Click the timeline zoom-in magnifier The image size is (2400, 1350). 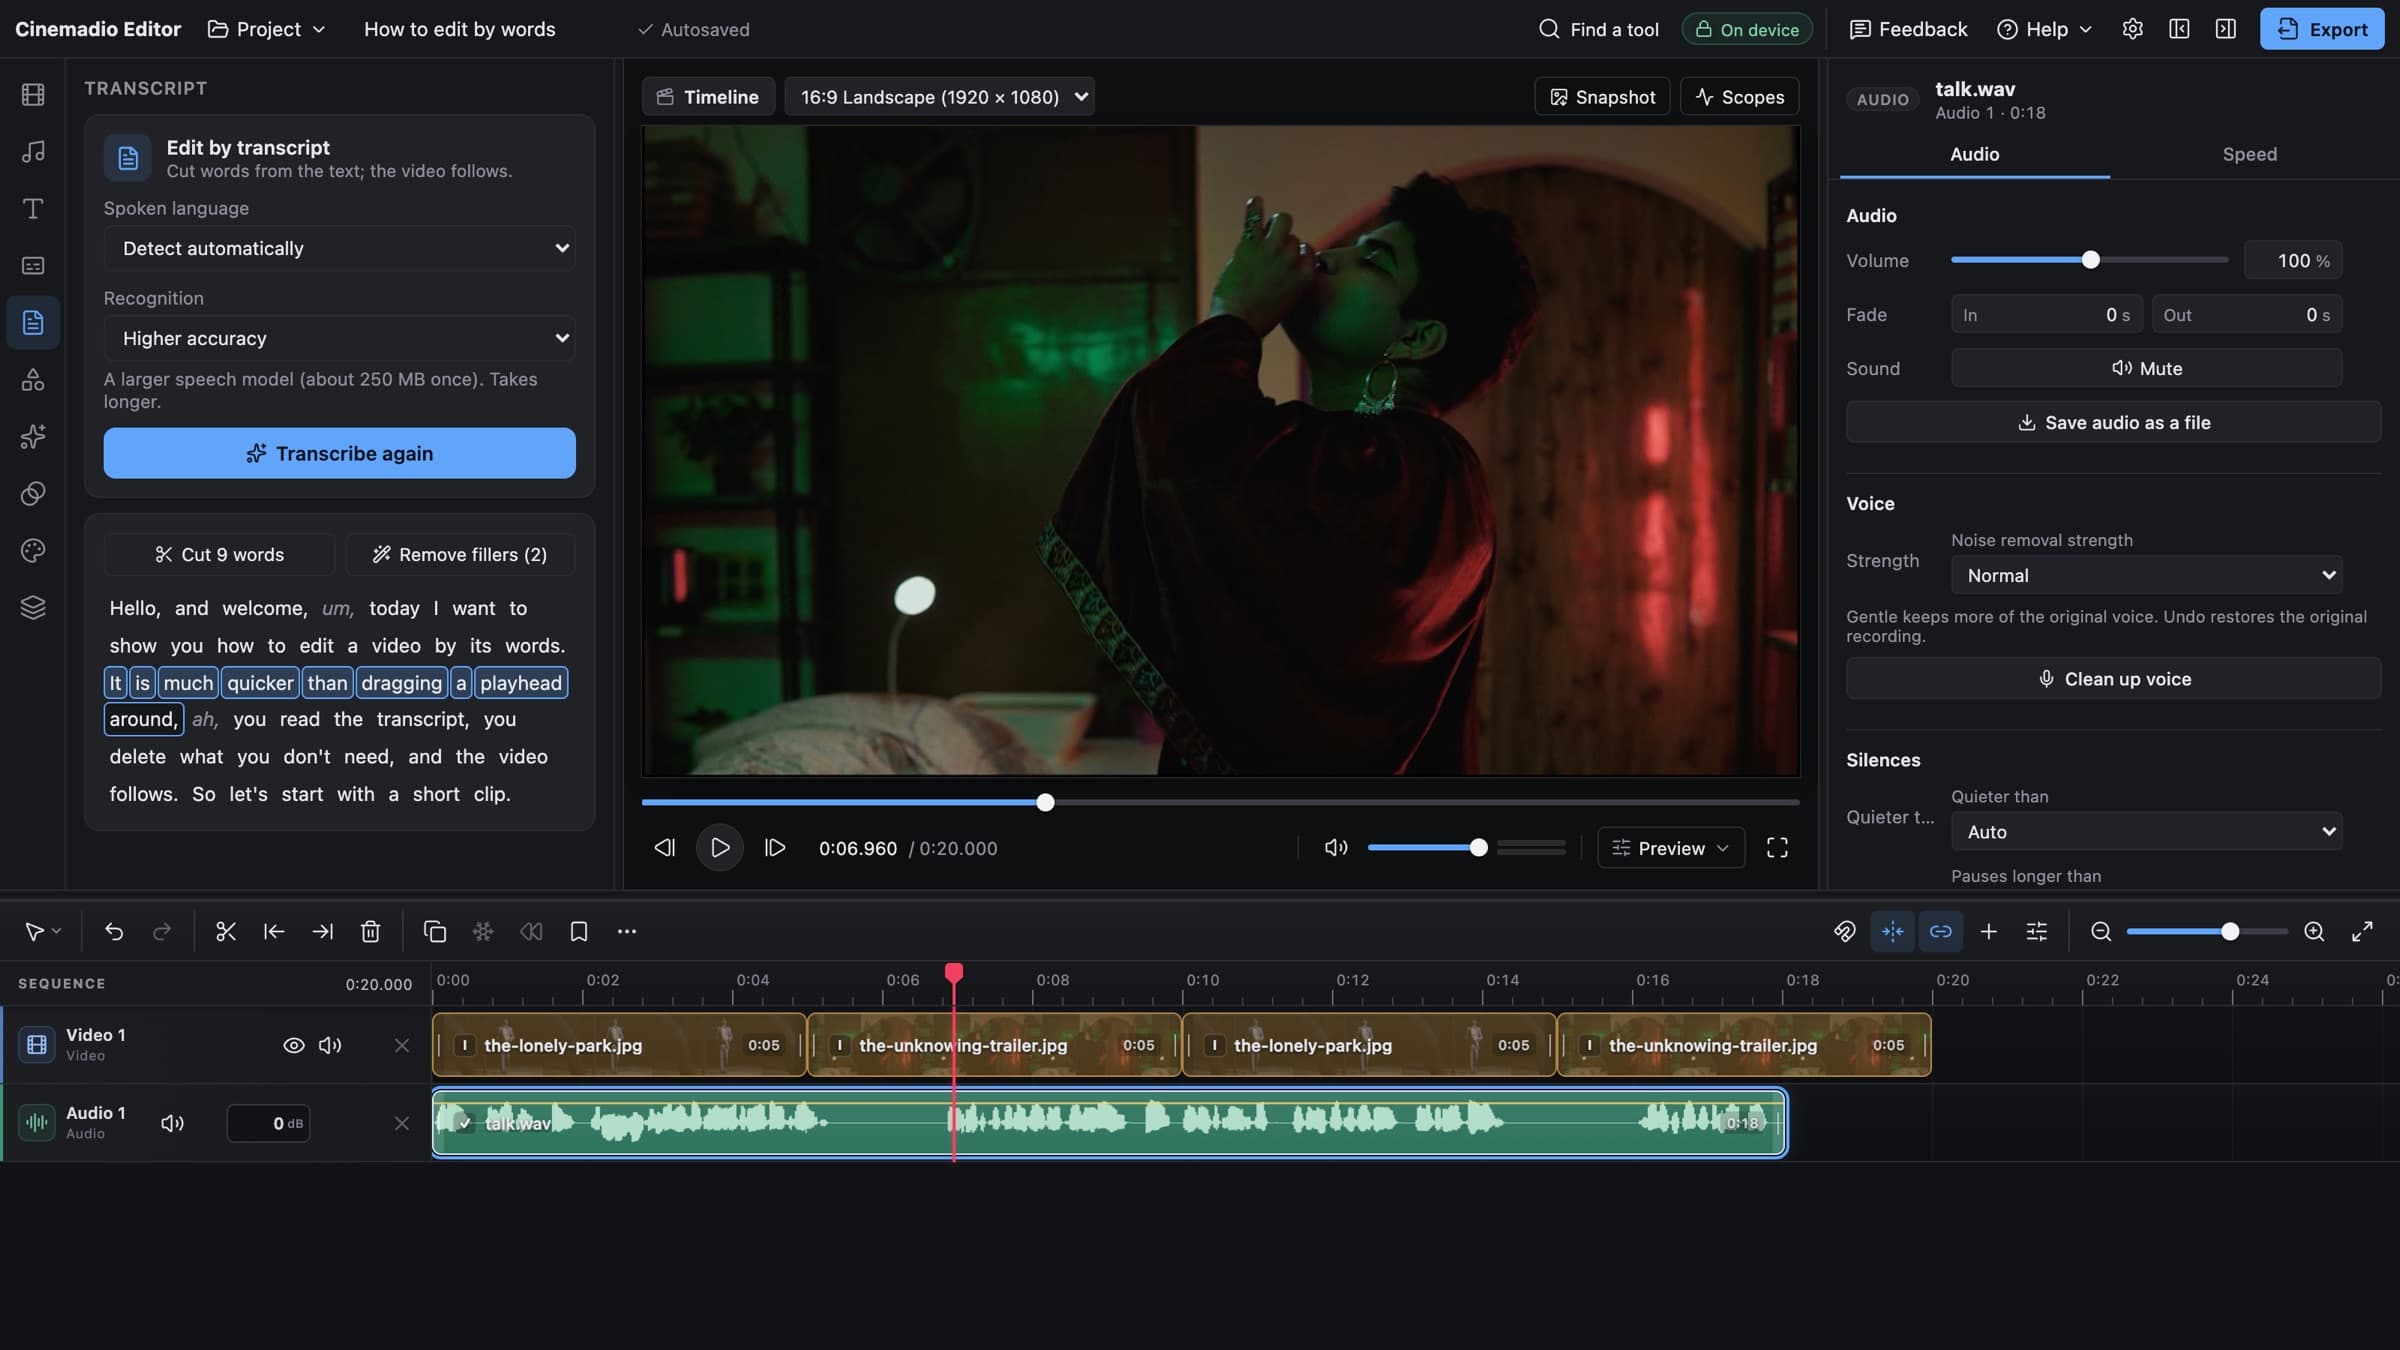pos(2314,932)
